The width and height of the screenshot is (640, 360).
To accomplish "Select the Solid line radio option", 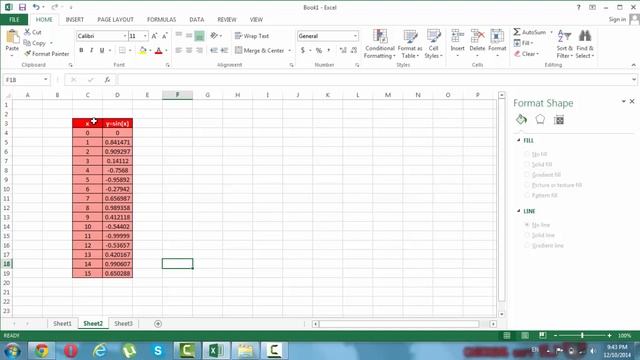I will (527, 235).
